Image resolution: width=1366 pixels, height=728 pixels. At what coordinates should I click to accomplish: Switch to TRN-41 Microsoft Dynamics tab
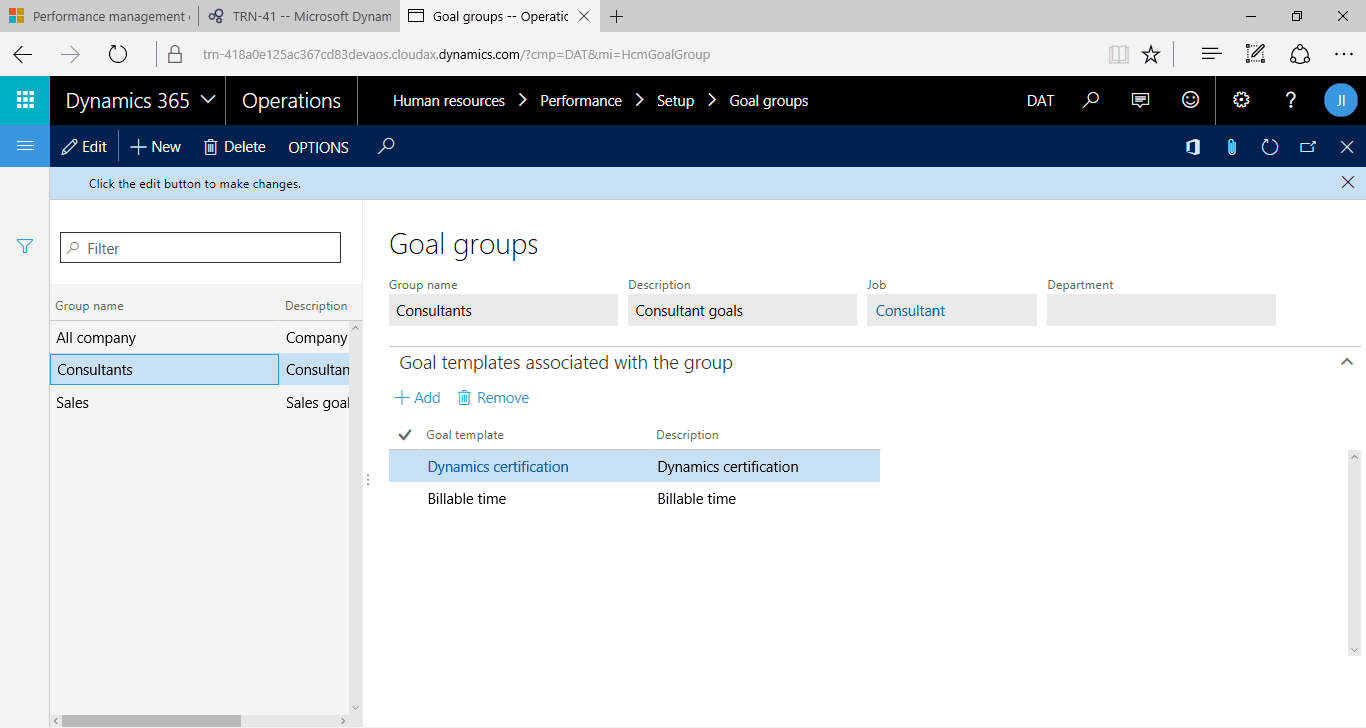click(299, 16)
